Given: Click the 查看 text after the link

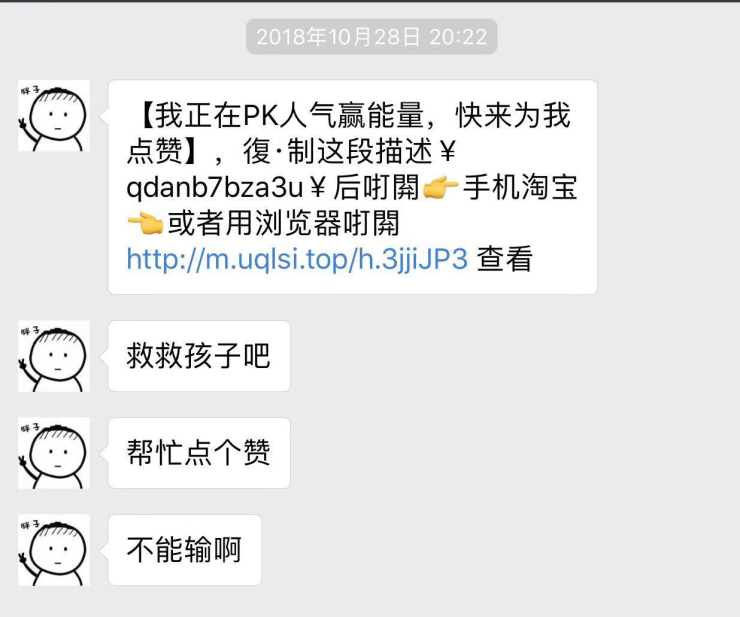Looking at the screenshot, I should point(505,259).
